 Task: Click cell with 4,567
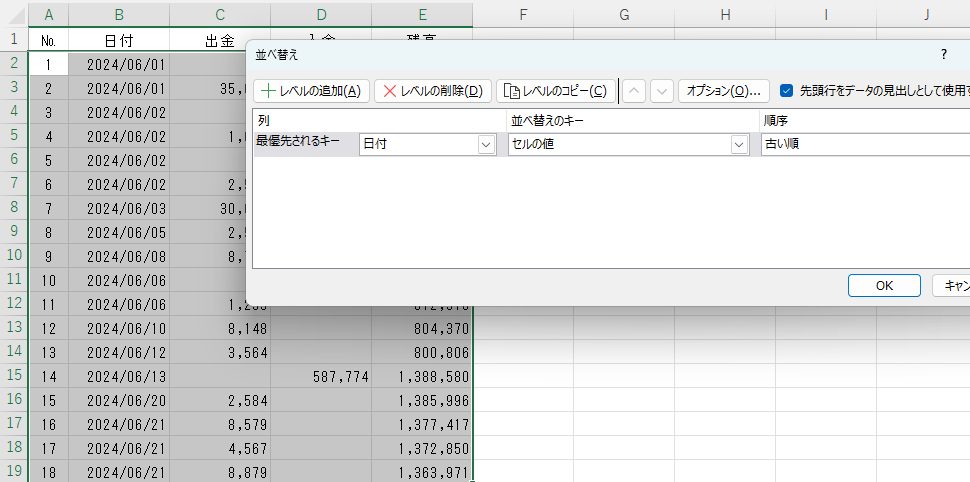(220, 448)
